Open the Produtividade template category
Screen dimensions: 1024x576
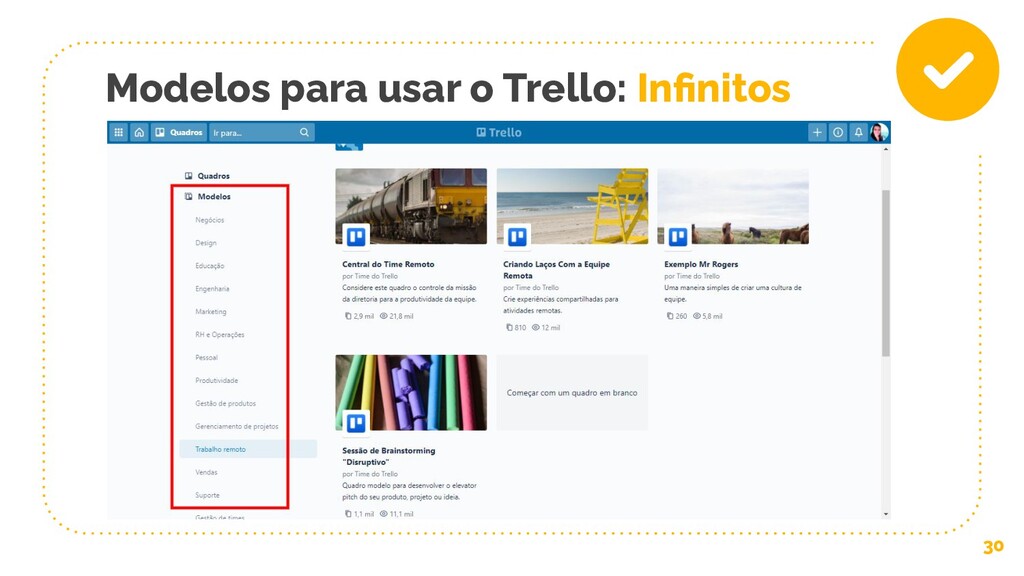pos(216,380)
